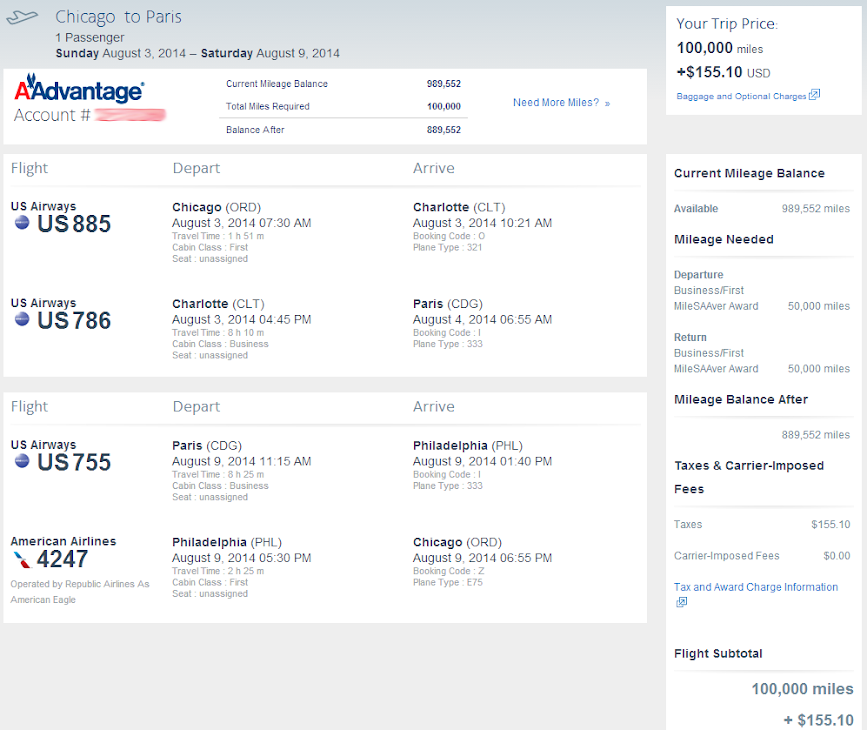This screenshot has height=730, width=867.
Task: Click the AAdvantage logo
Action: (79, 88)
